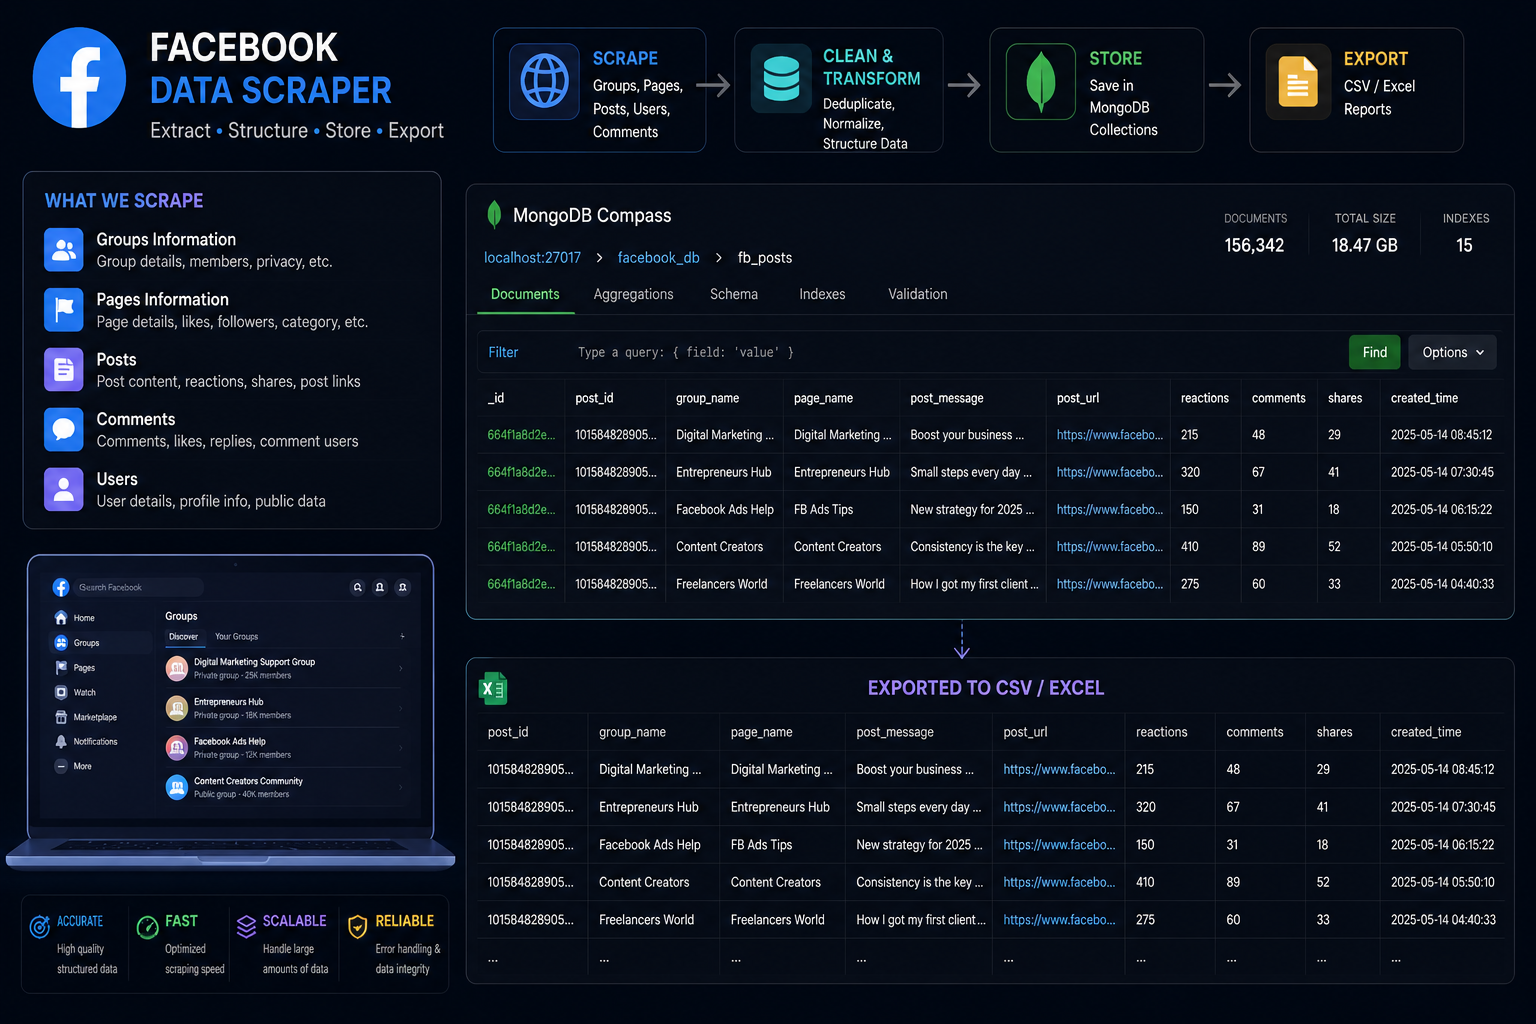Screen dimensions: 1536x1024
Task: Click the Fast speedometer icon
Action: click(148, 927)
